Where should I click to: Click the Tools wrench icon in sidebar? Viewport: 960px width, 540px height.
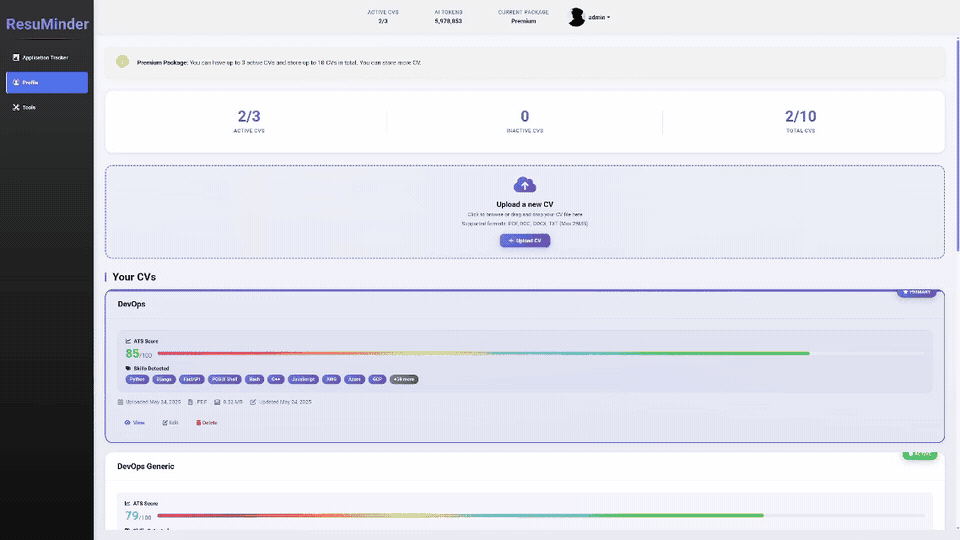tap(16, 107)
